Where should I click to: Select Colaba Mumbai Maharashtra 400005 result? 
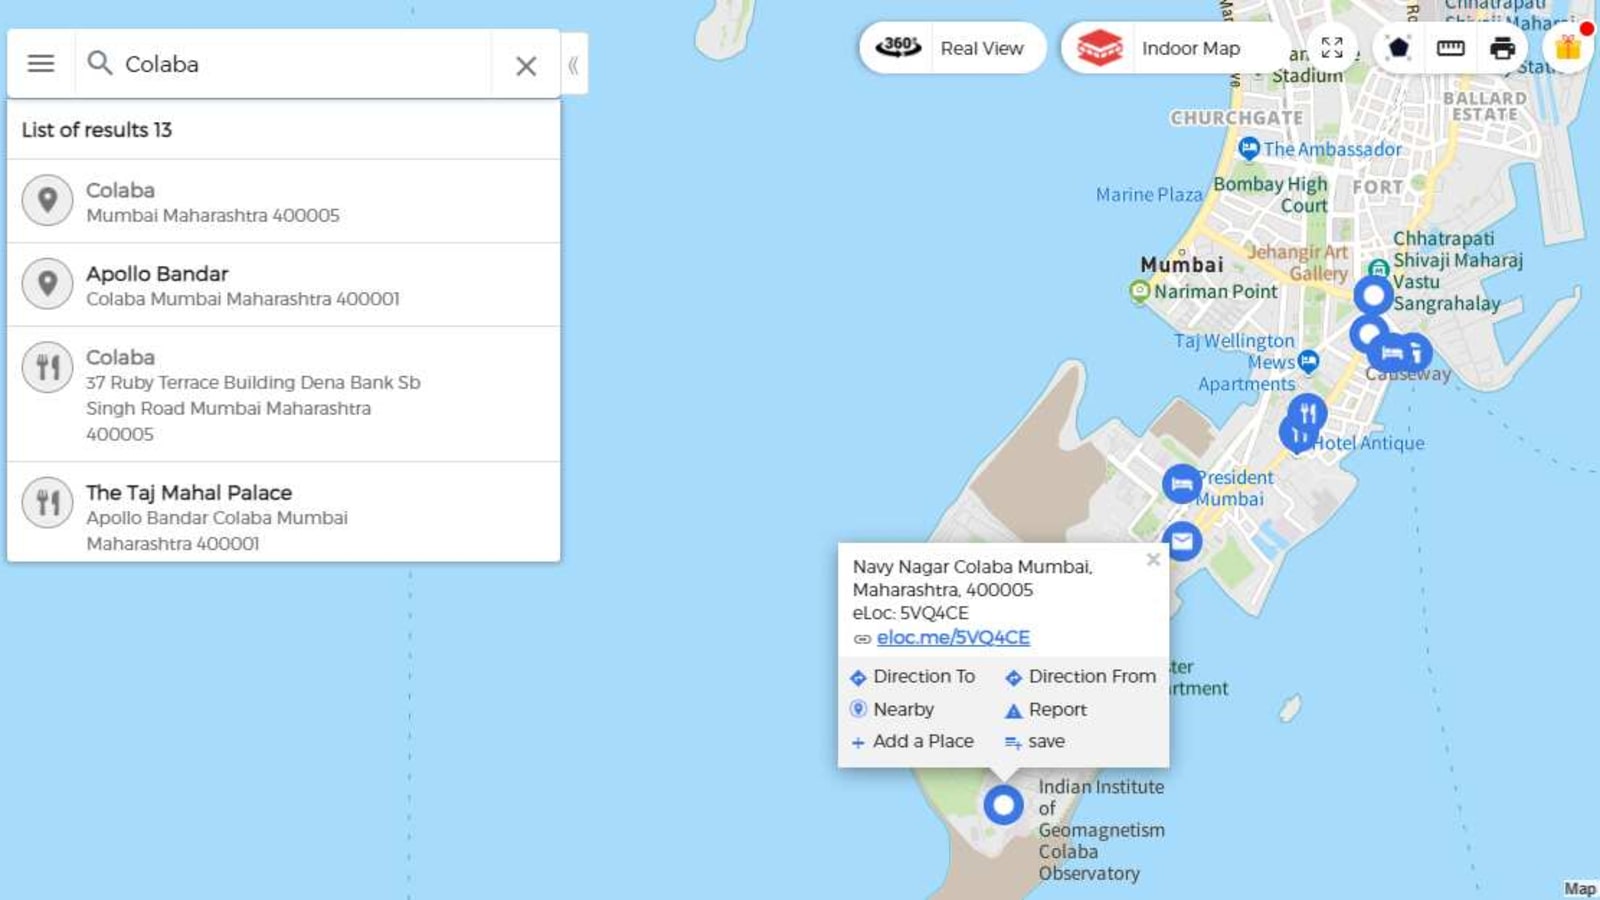tap(284, 201)
